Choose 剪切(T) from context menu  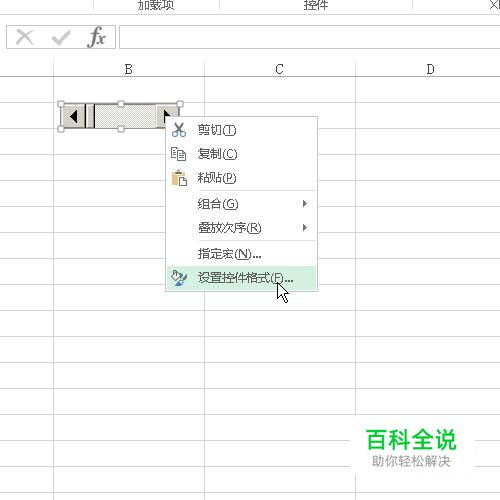(242, 130)
